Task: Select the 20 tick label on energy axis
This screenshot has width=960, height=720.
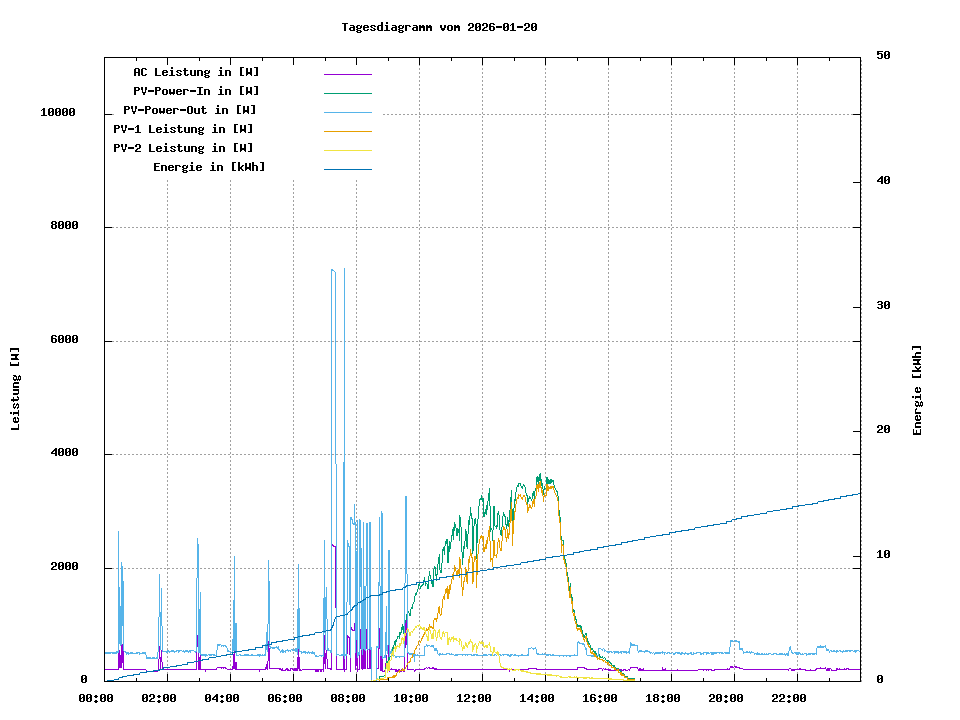Action: point(883,431)
